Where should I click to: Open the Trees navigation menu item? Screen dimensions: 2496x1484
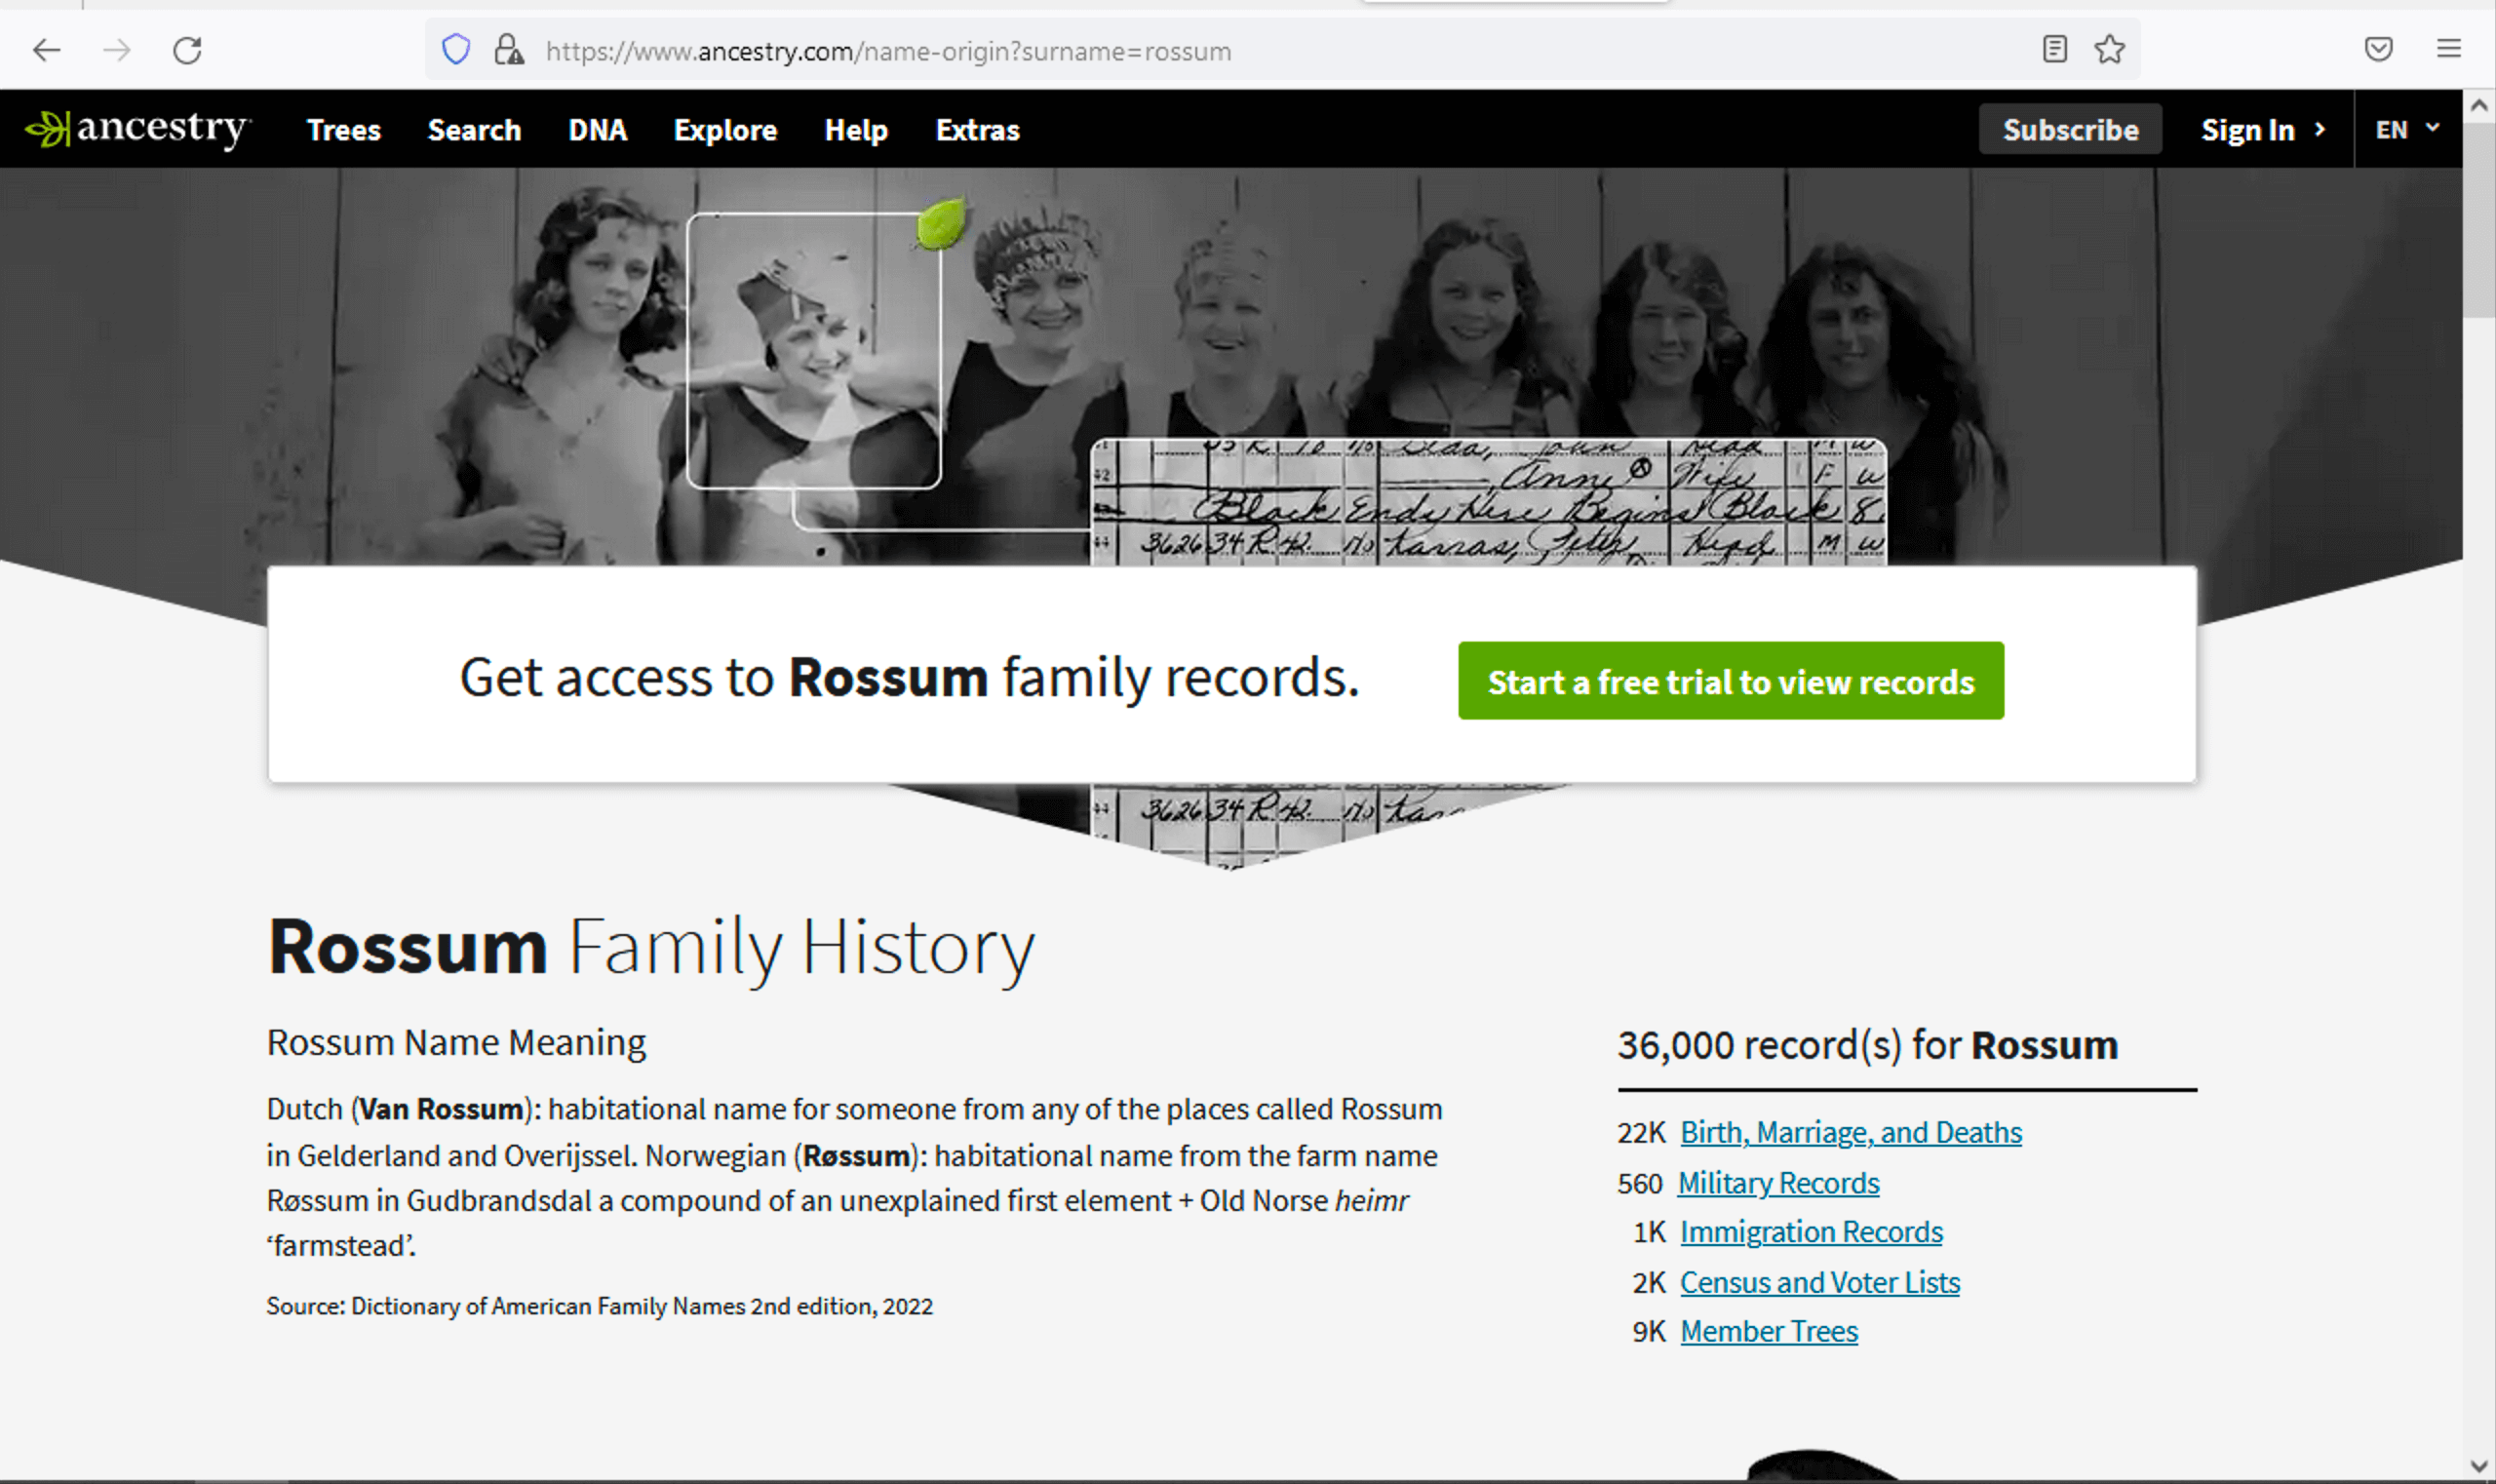[341, 129]
